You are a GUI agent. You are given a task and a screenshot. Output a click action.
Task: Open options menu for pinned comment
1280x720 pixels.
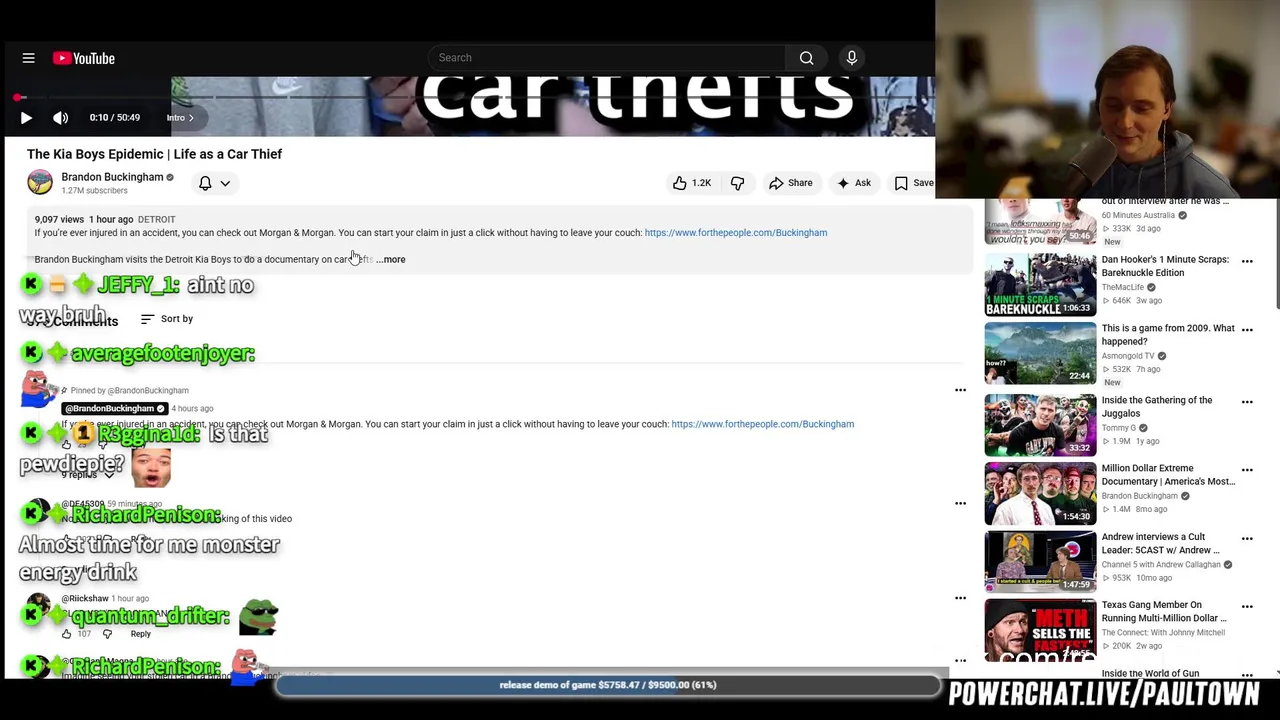pos(960,390)
